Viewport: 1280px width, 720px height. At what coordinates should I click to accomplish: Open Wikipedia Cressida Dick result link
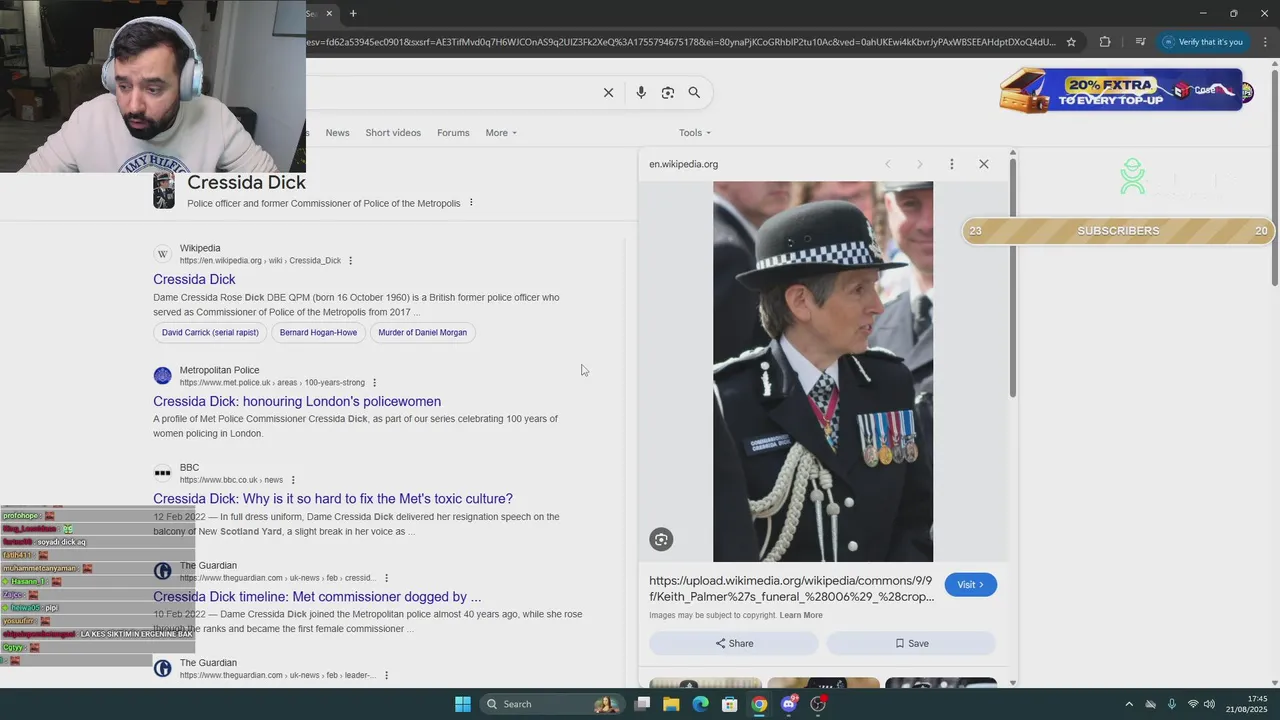coord(194,279)
